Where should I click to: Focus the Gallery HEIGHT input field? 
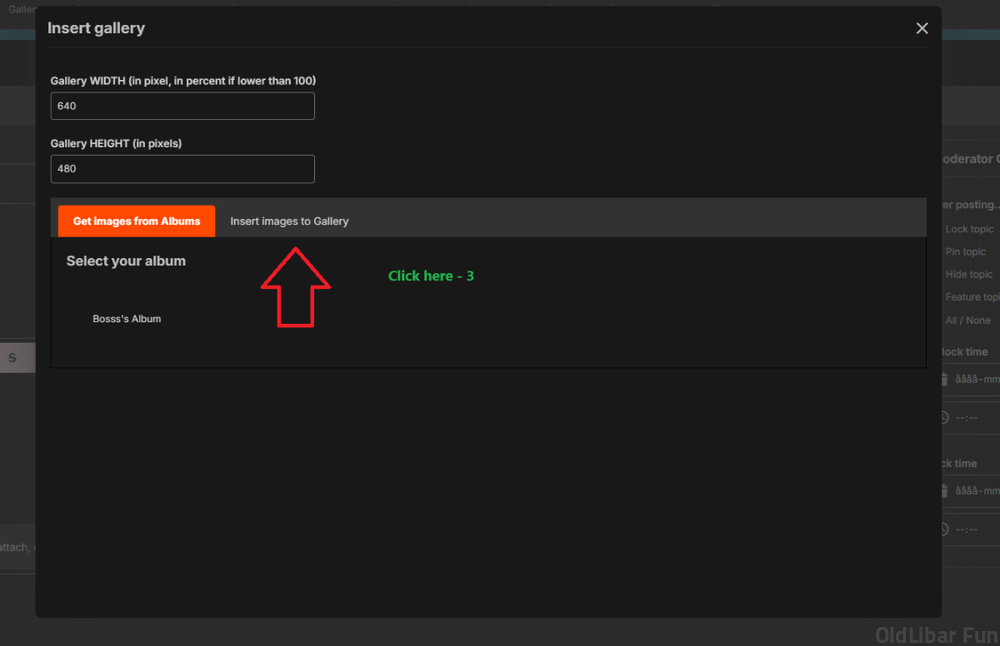click(183, 169)
